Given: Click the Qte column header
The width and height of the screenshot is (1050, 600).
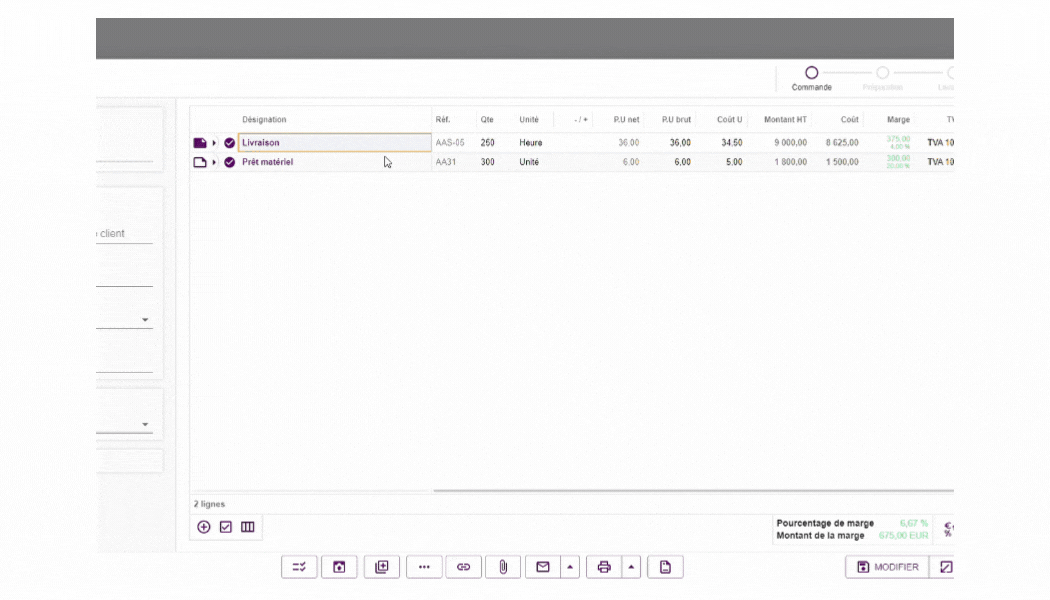Looking at the screenshot, I should [x=487, y=120].
